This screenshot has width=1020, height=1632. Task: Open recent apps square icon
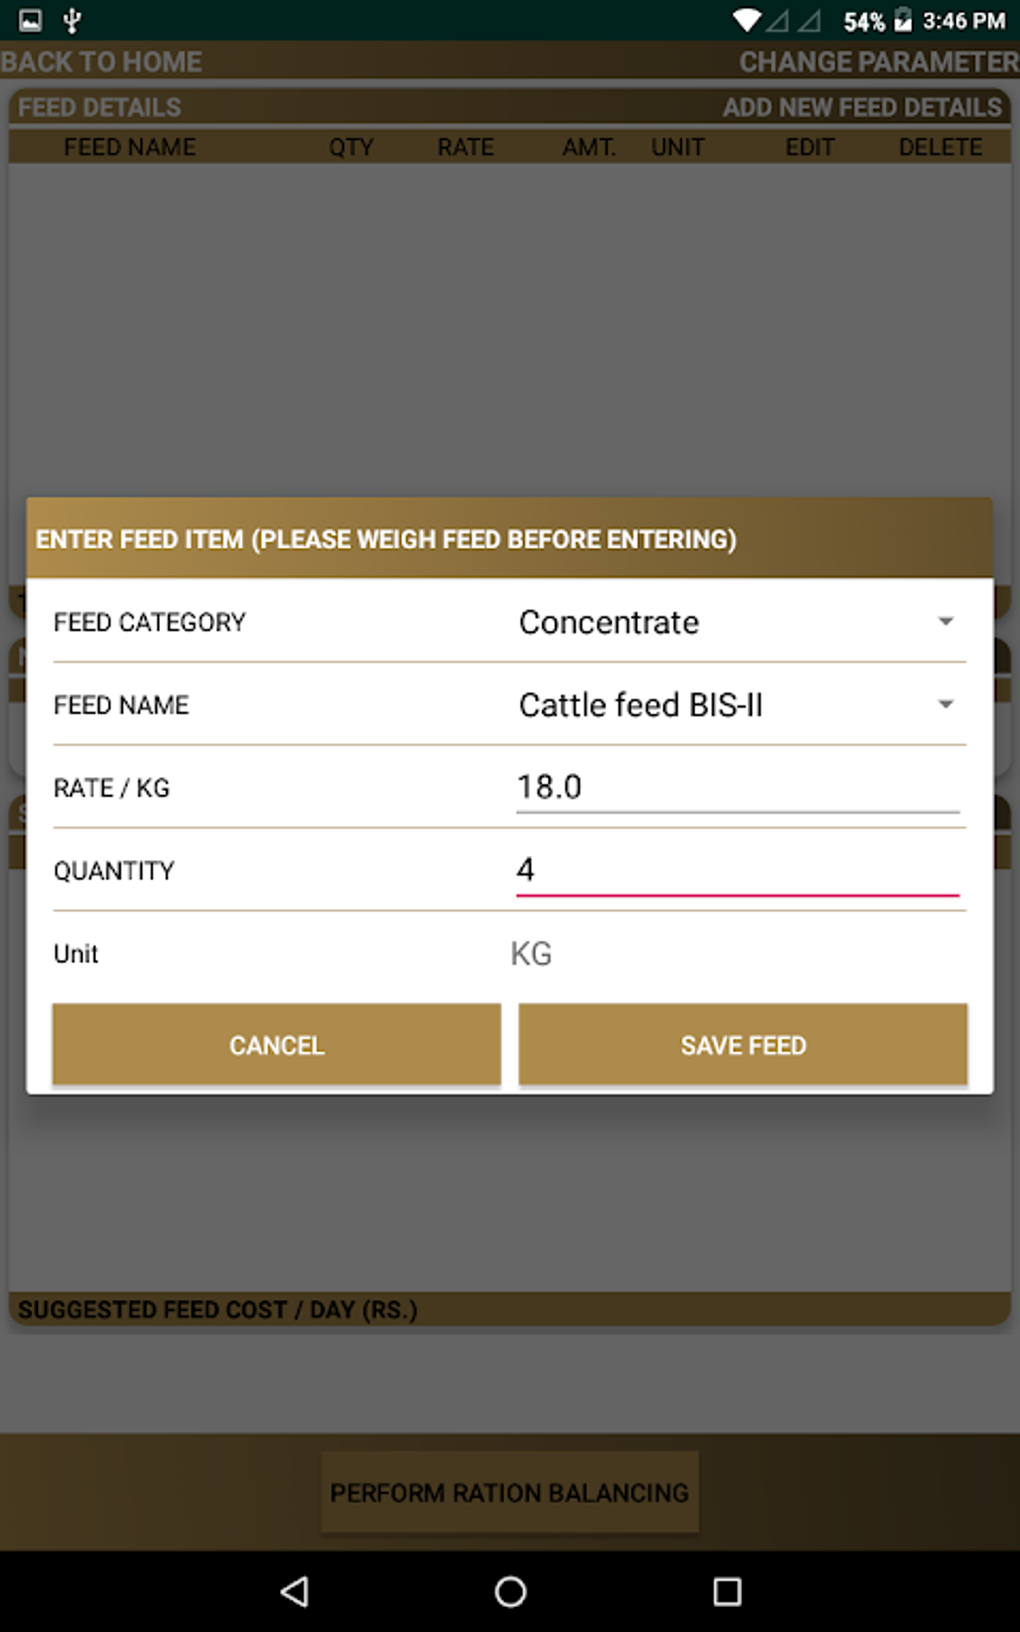pos(727,1590)
